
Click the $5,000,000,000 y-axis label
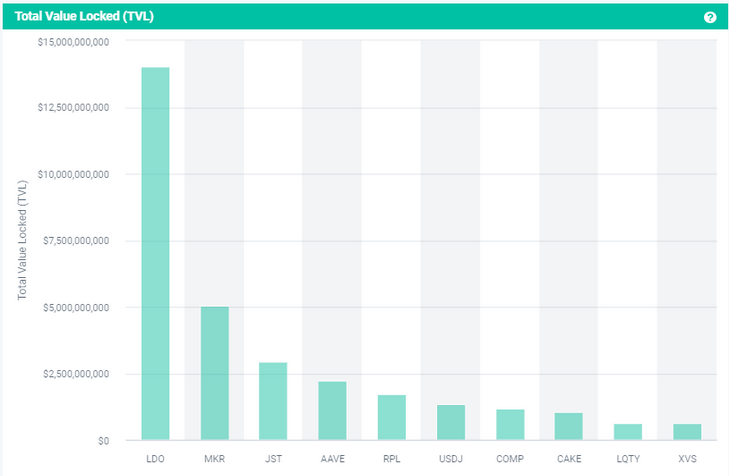[x=75, y=308]
